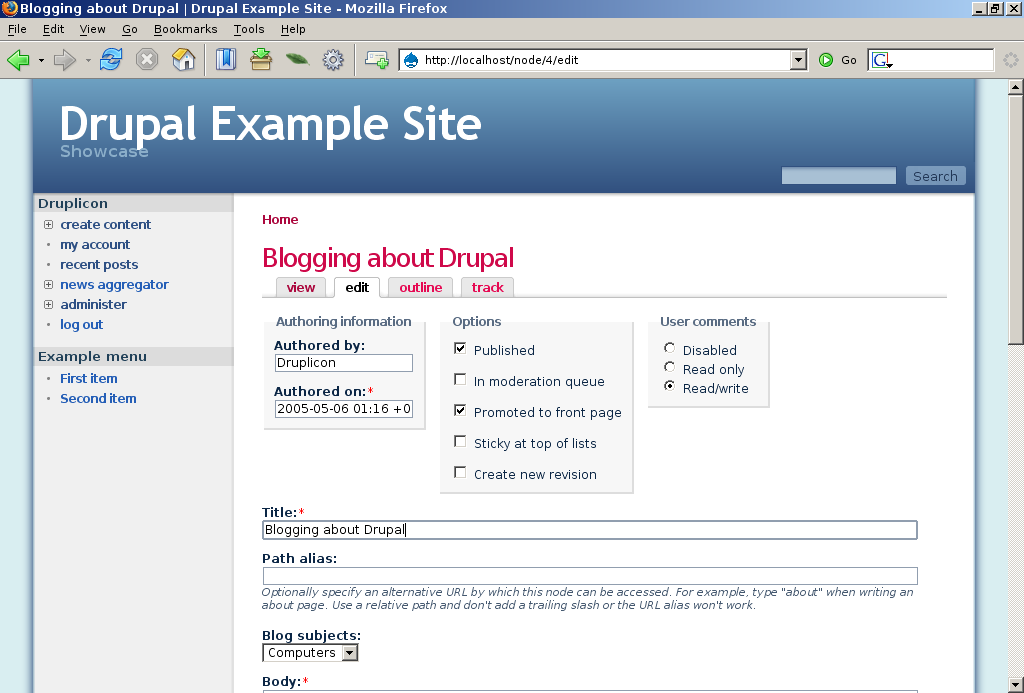Click the site search text box

pos(839,176)
